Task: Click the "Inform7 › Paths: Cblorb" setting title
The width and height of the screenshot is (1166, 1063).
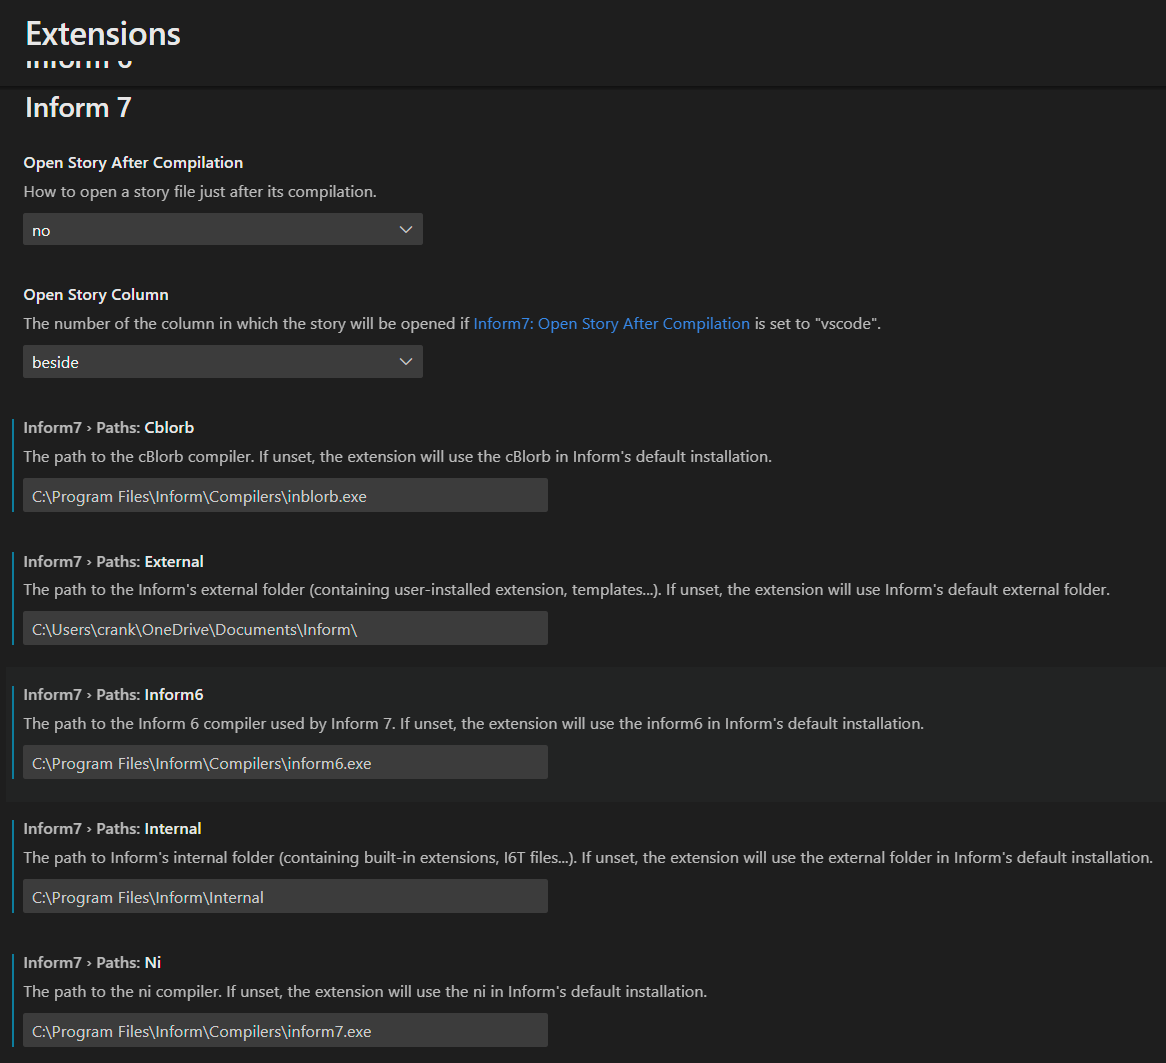Action: coord(109,428)
